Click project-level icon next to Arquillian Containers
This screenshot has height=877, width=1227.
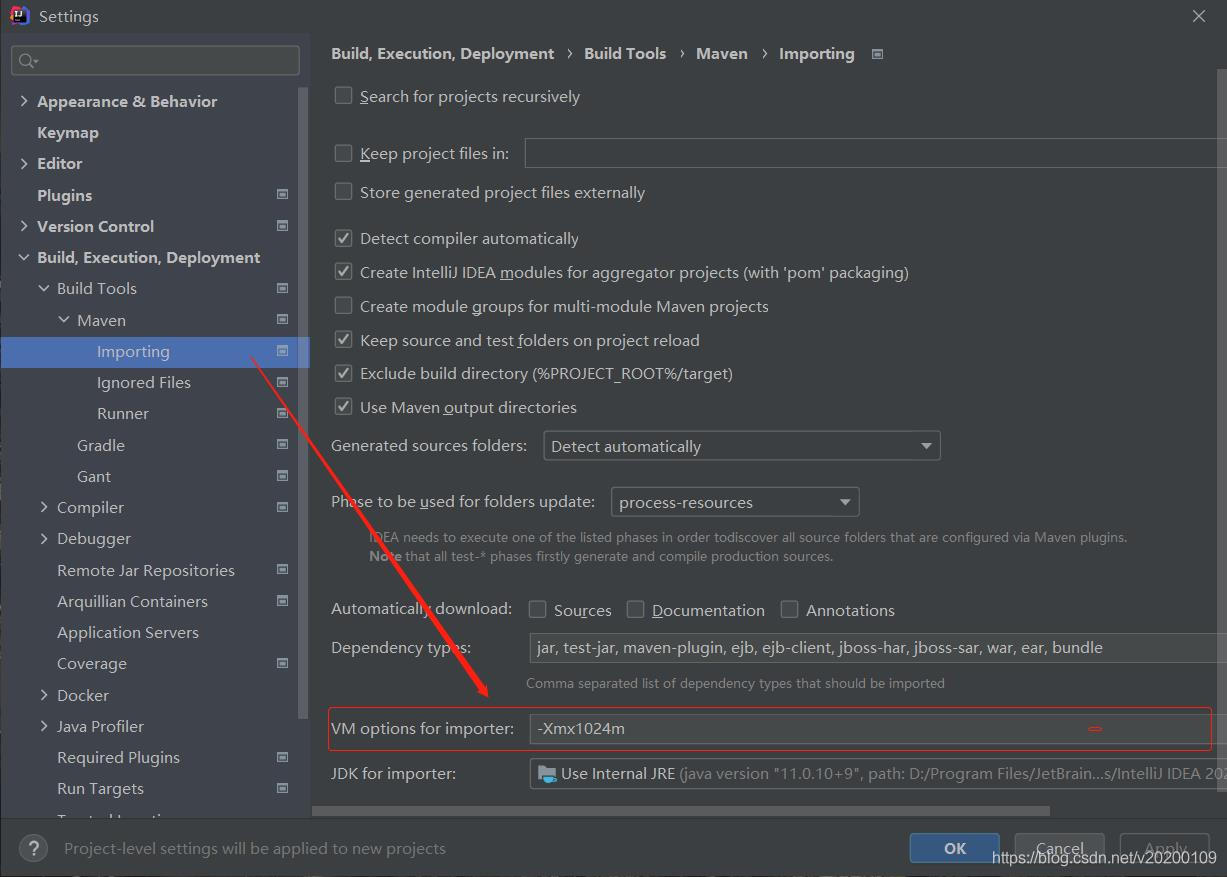point(282,601)
